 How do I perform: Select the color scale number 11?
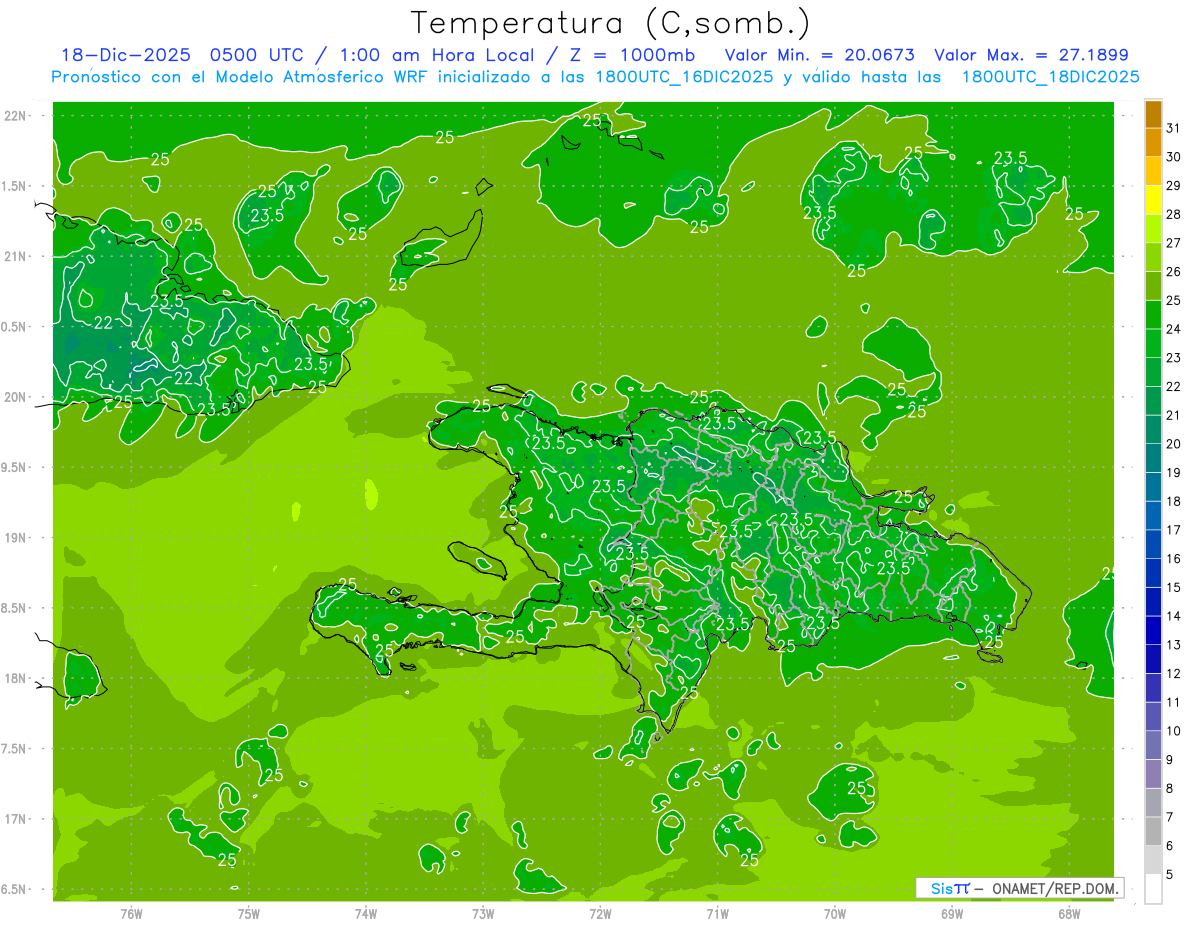(x=1174, y=703)
